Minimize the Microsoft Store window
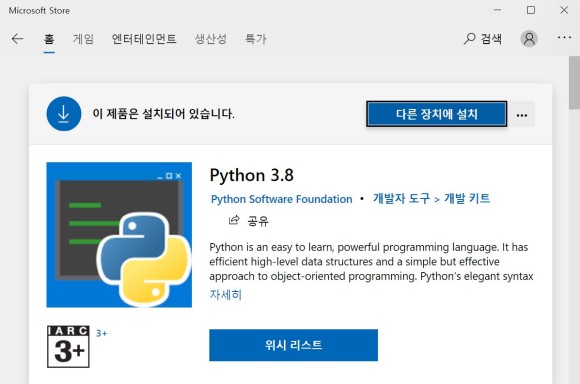 tap(498, 10)
